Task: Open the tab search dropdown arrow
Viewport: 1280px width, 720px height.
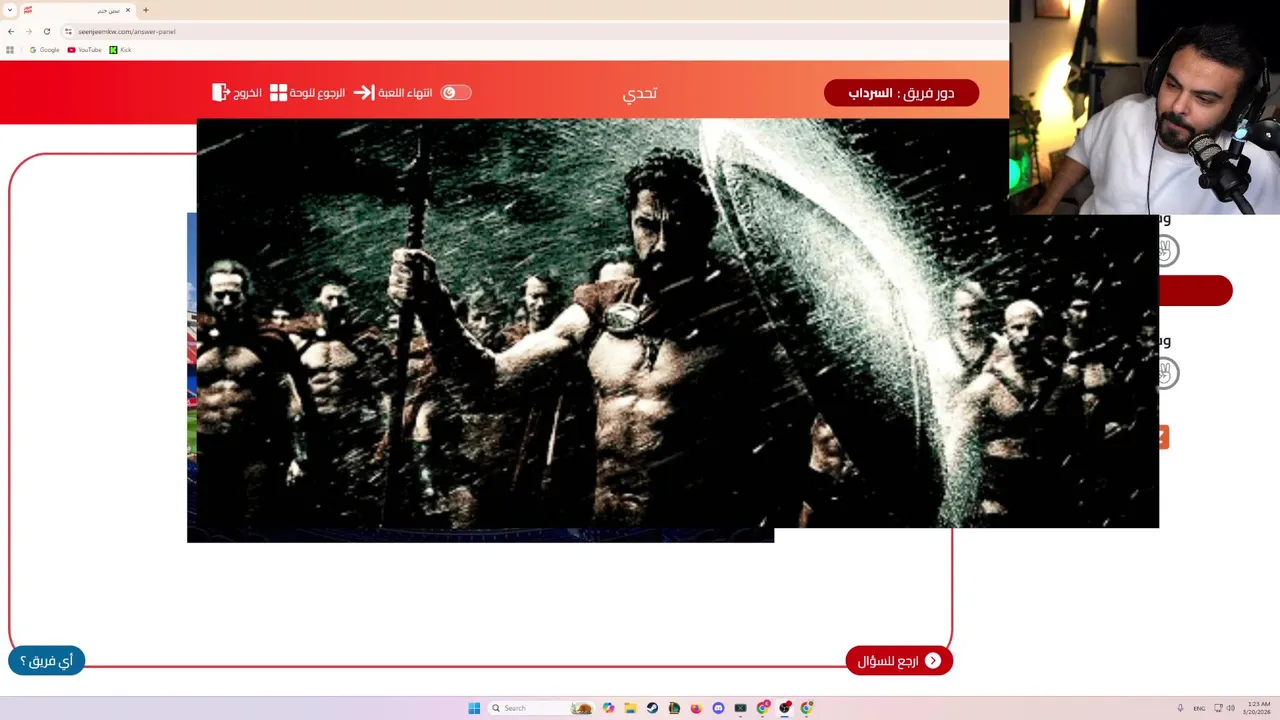Action: coord(10,10)
